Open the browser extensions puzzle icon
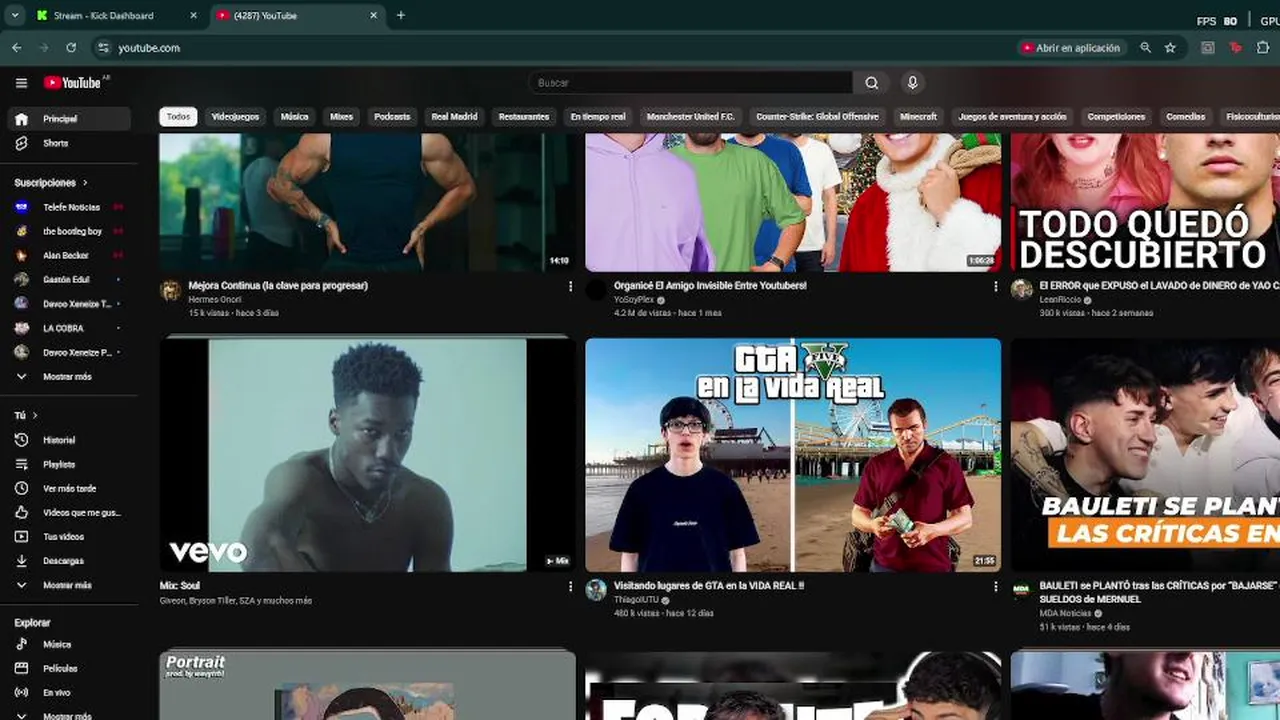This screenshot has height=720, width=1280. (1263, 47)
